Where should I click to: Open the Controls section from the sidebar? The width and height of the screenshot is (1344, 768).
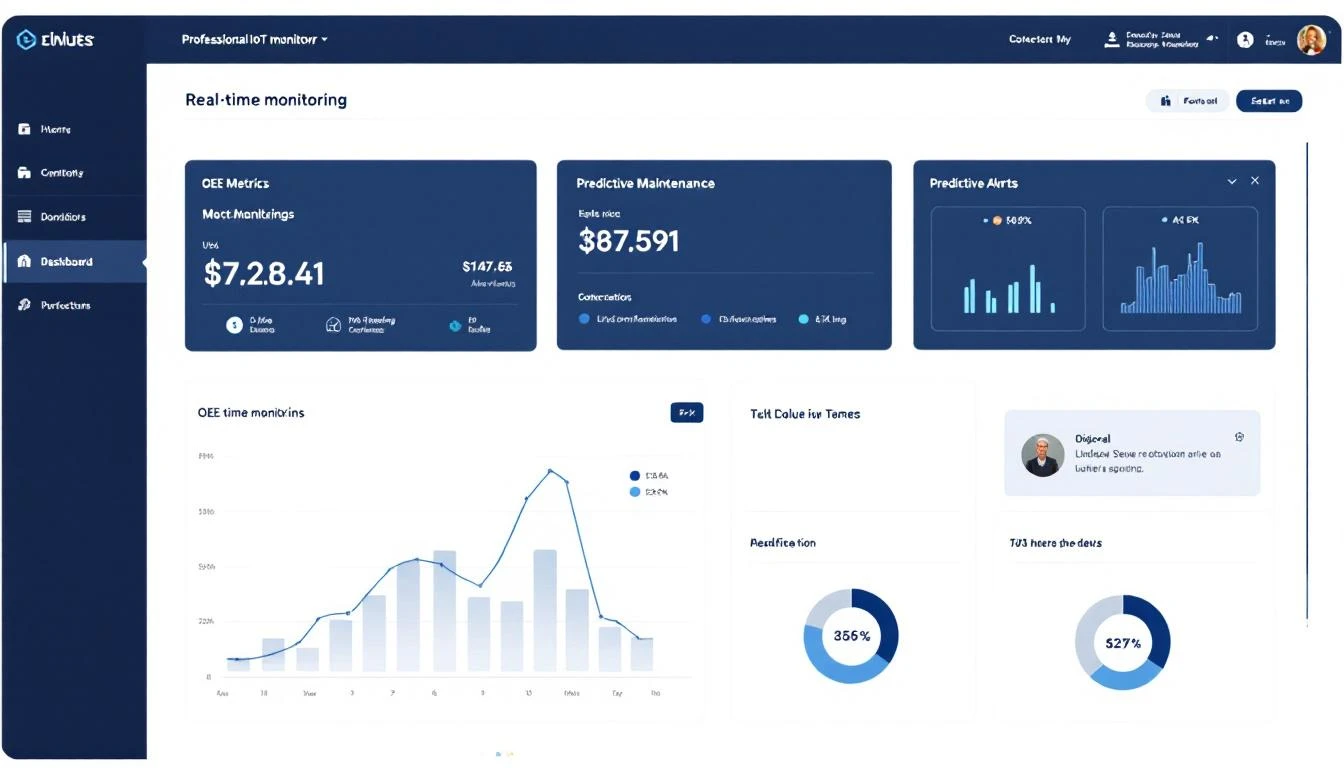coord(60,172)
